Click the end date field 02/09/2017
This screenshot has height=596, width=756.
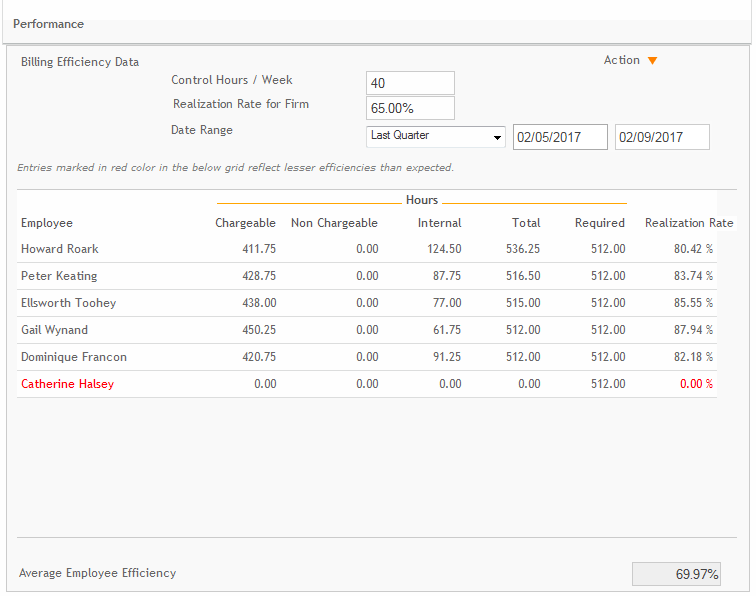[x=662, y=137]
